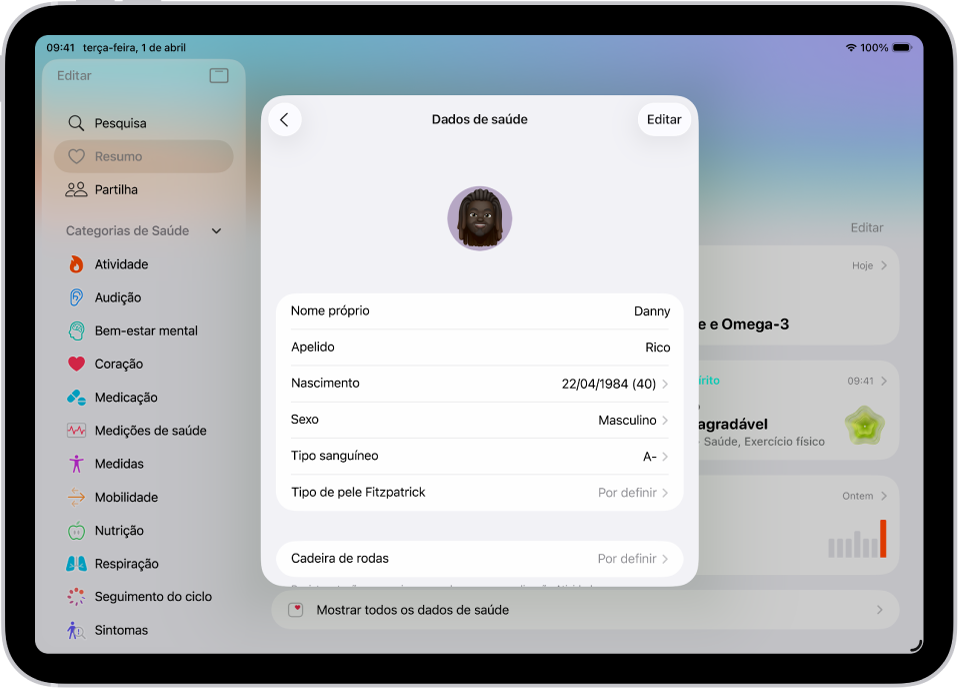The image size is (960, 689).
Task: Click the Medidas figure icon
Action: tap(76, 464)
